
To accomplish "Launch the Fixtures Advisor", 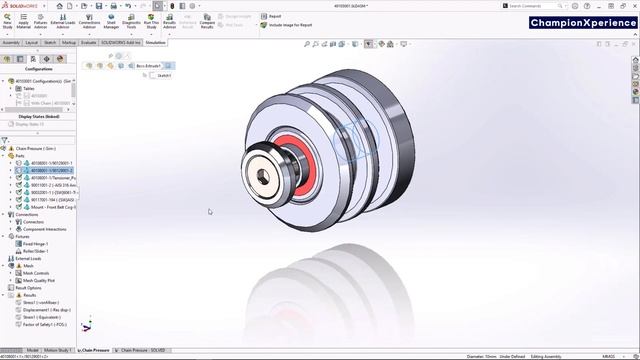I will (40, 21).
